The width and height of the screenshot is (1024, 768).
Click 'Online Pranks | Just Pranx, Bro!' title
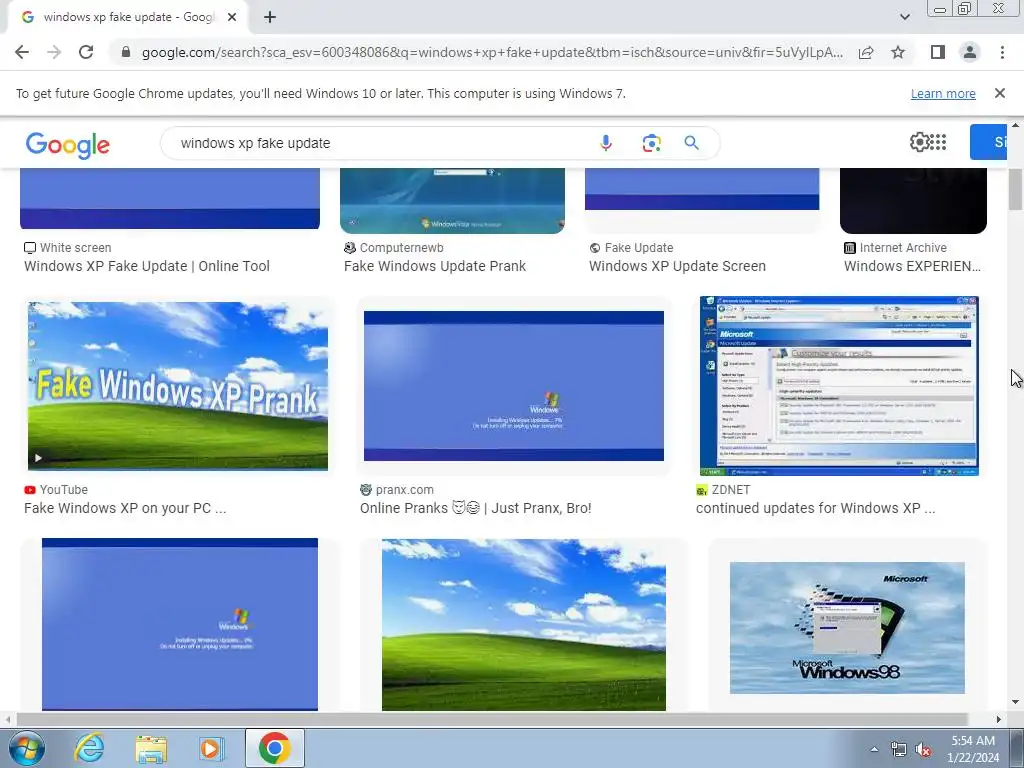(475, 508)
